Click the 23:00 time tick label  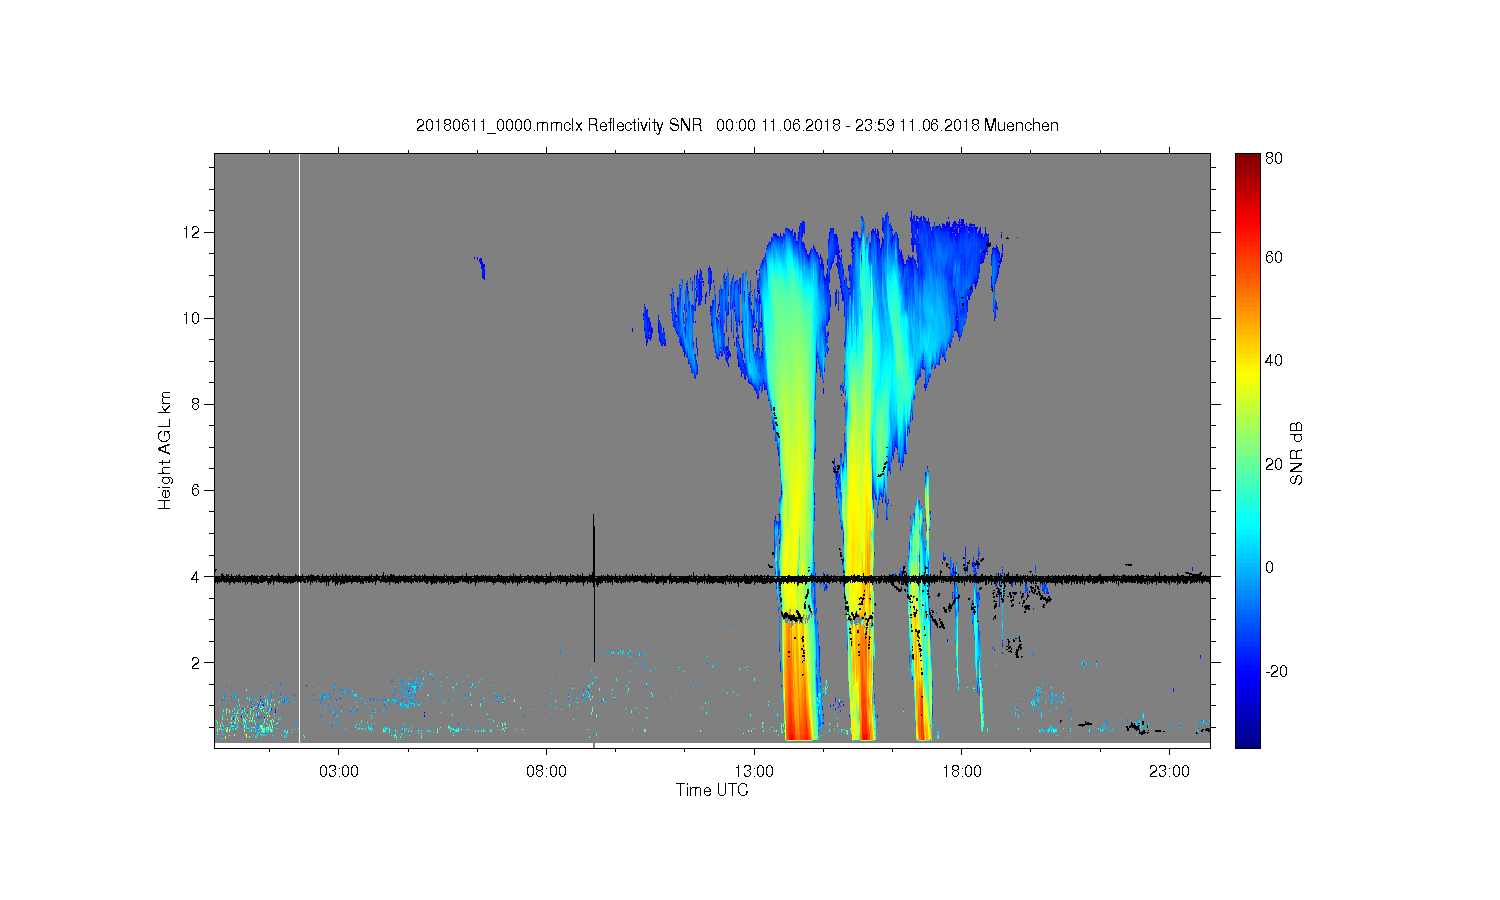1169,772
